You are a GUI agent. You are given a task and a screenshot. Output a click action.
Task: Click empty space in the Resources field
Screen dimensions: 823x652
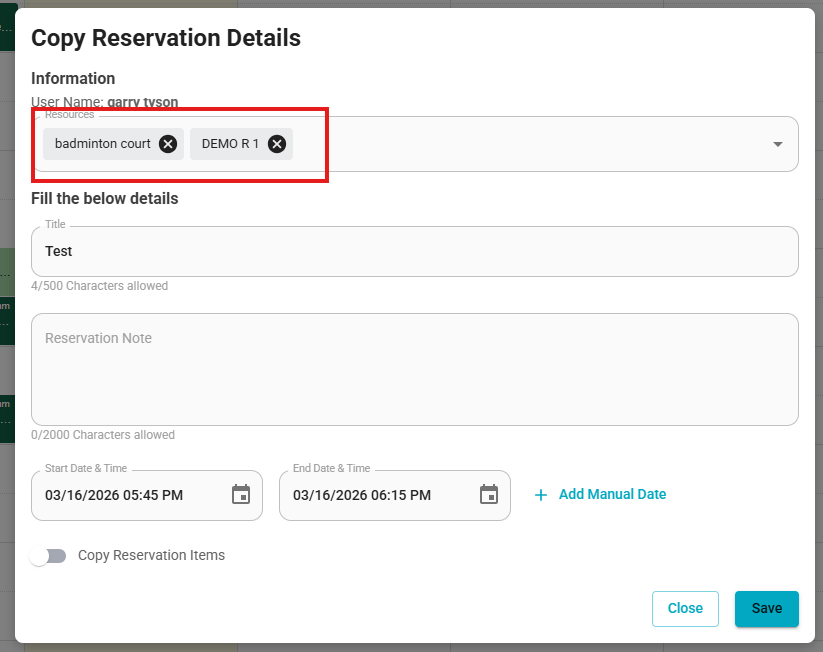click(x=525, y=144)
